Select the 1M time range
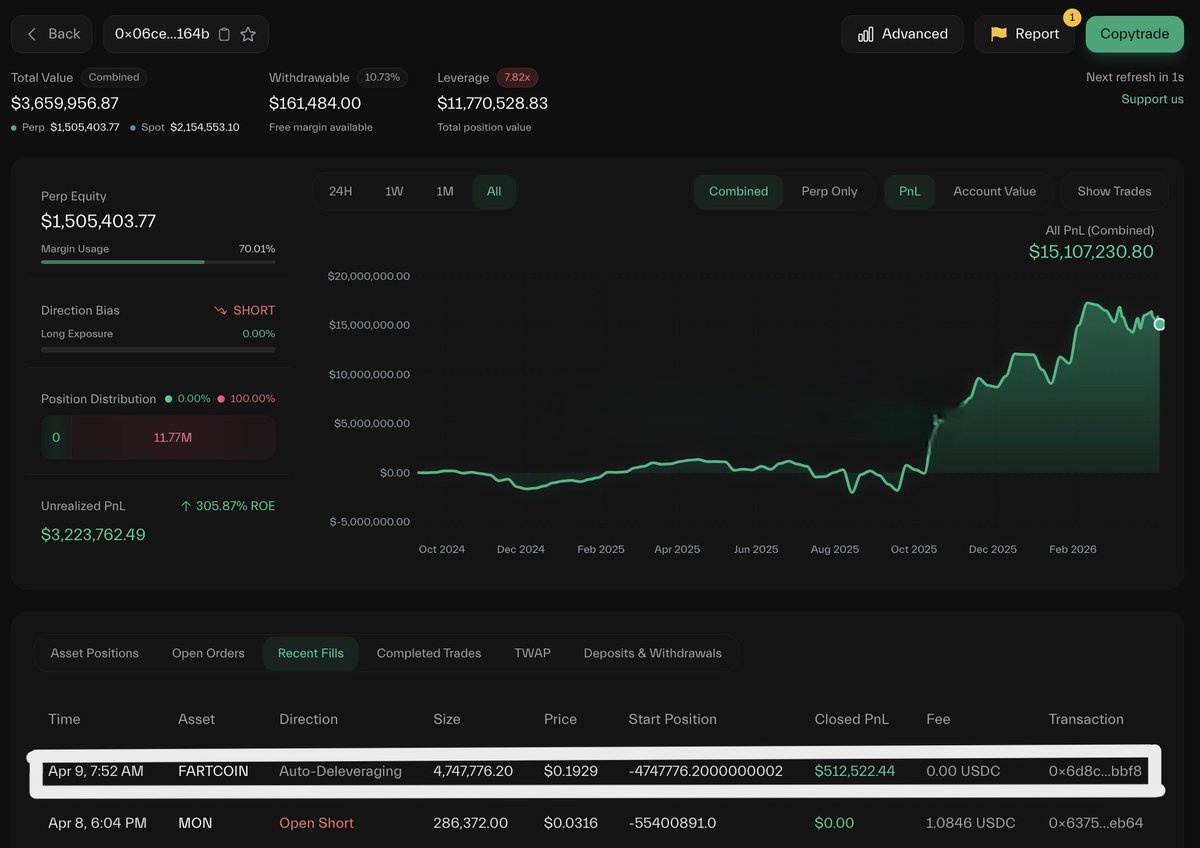This screenshot has width=1200, height=848. (x=445, y=191)
